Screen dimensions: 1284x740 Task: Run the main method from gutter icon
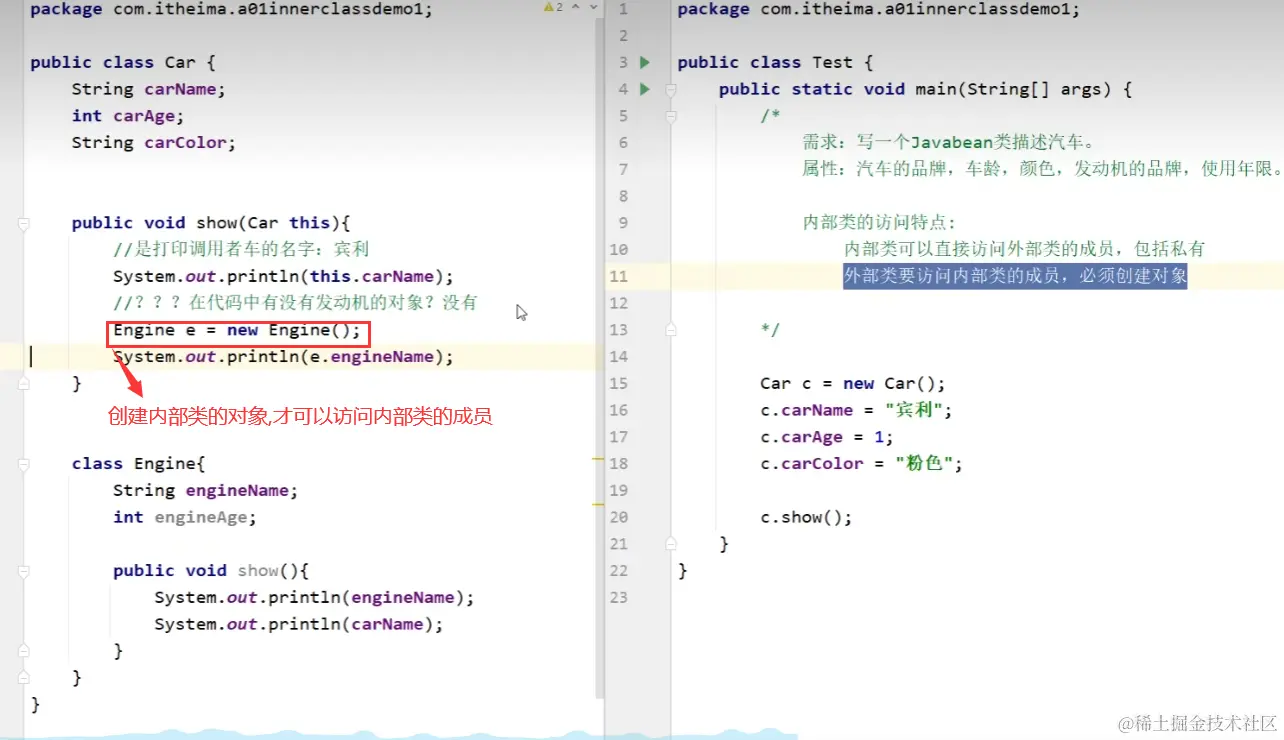pos(645,89)
